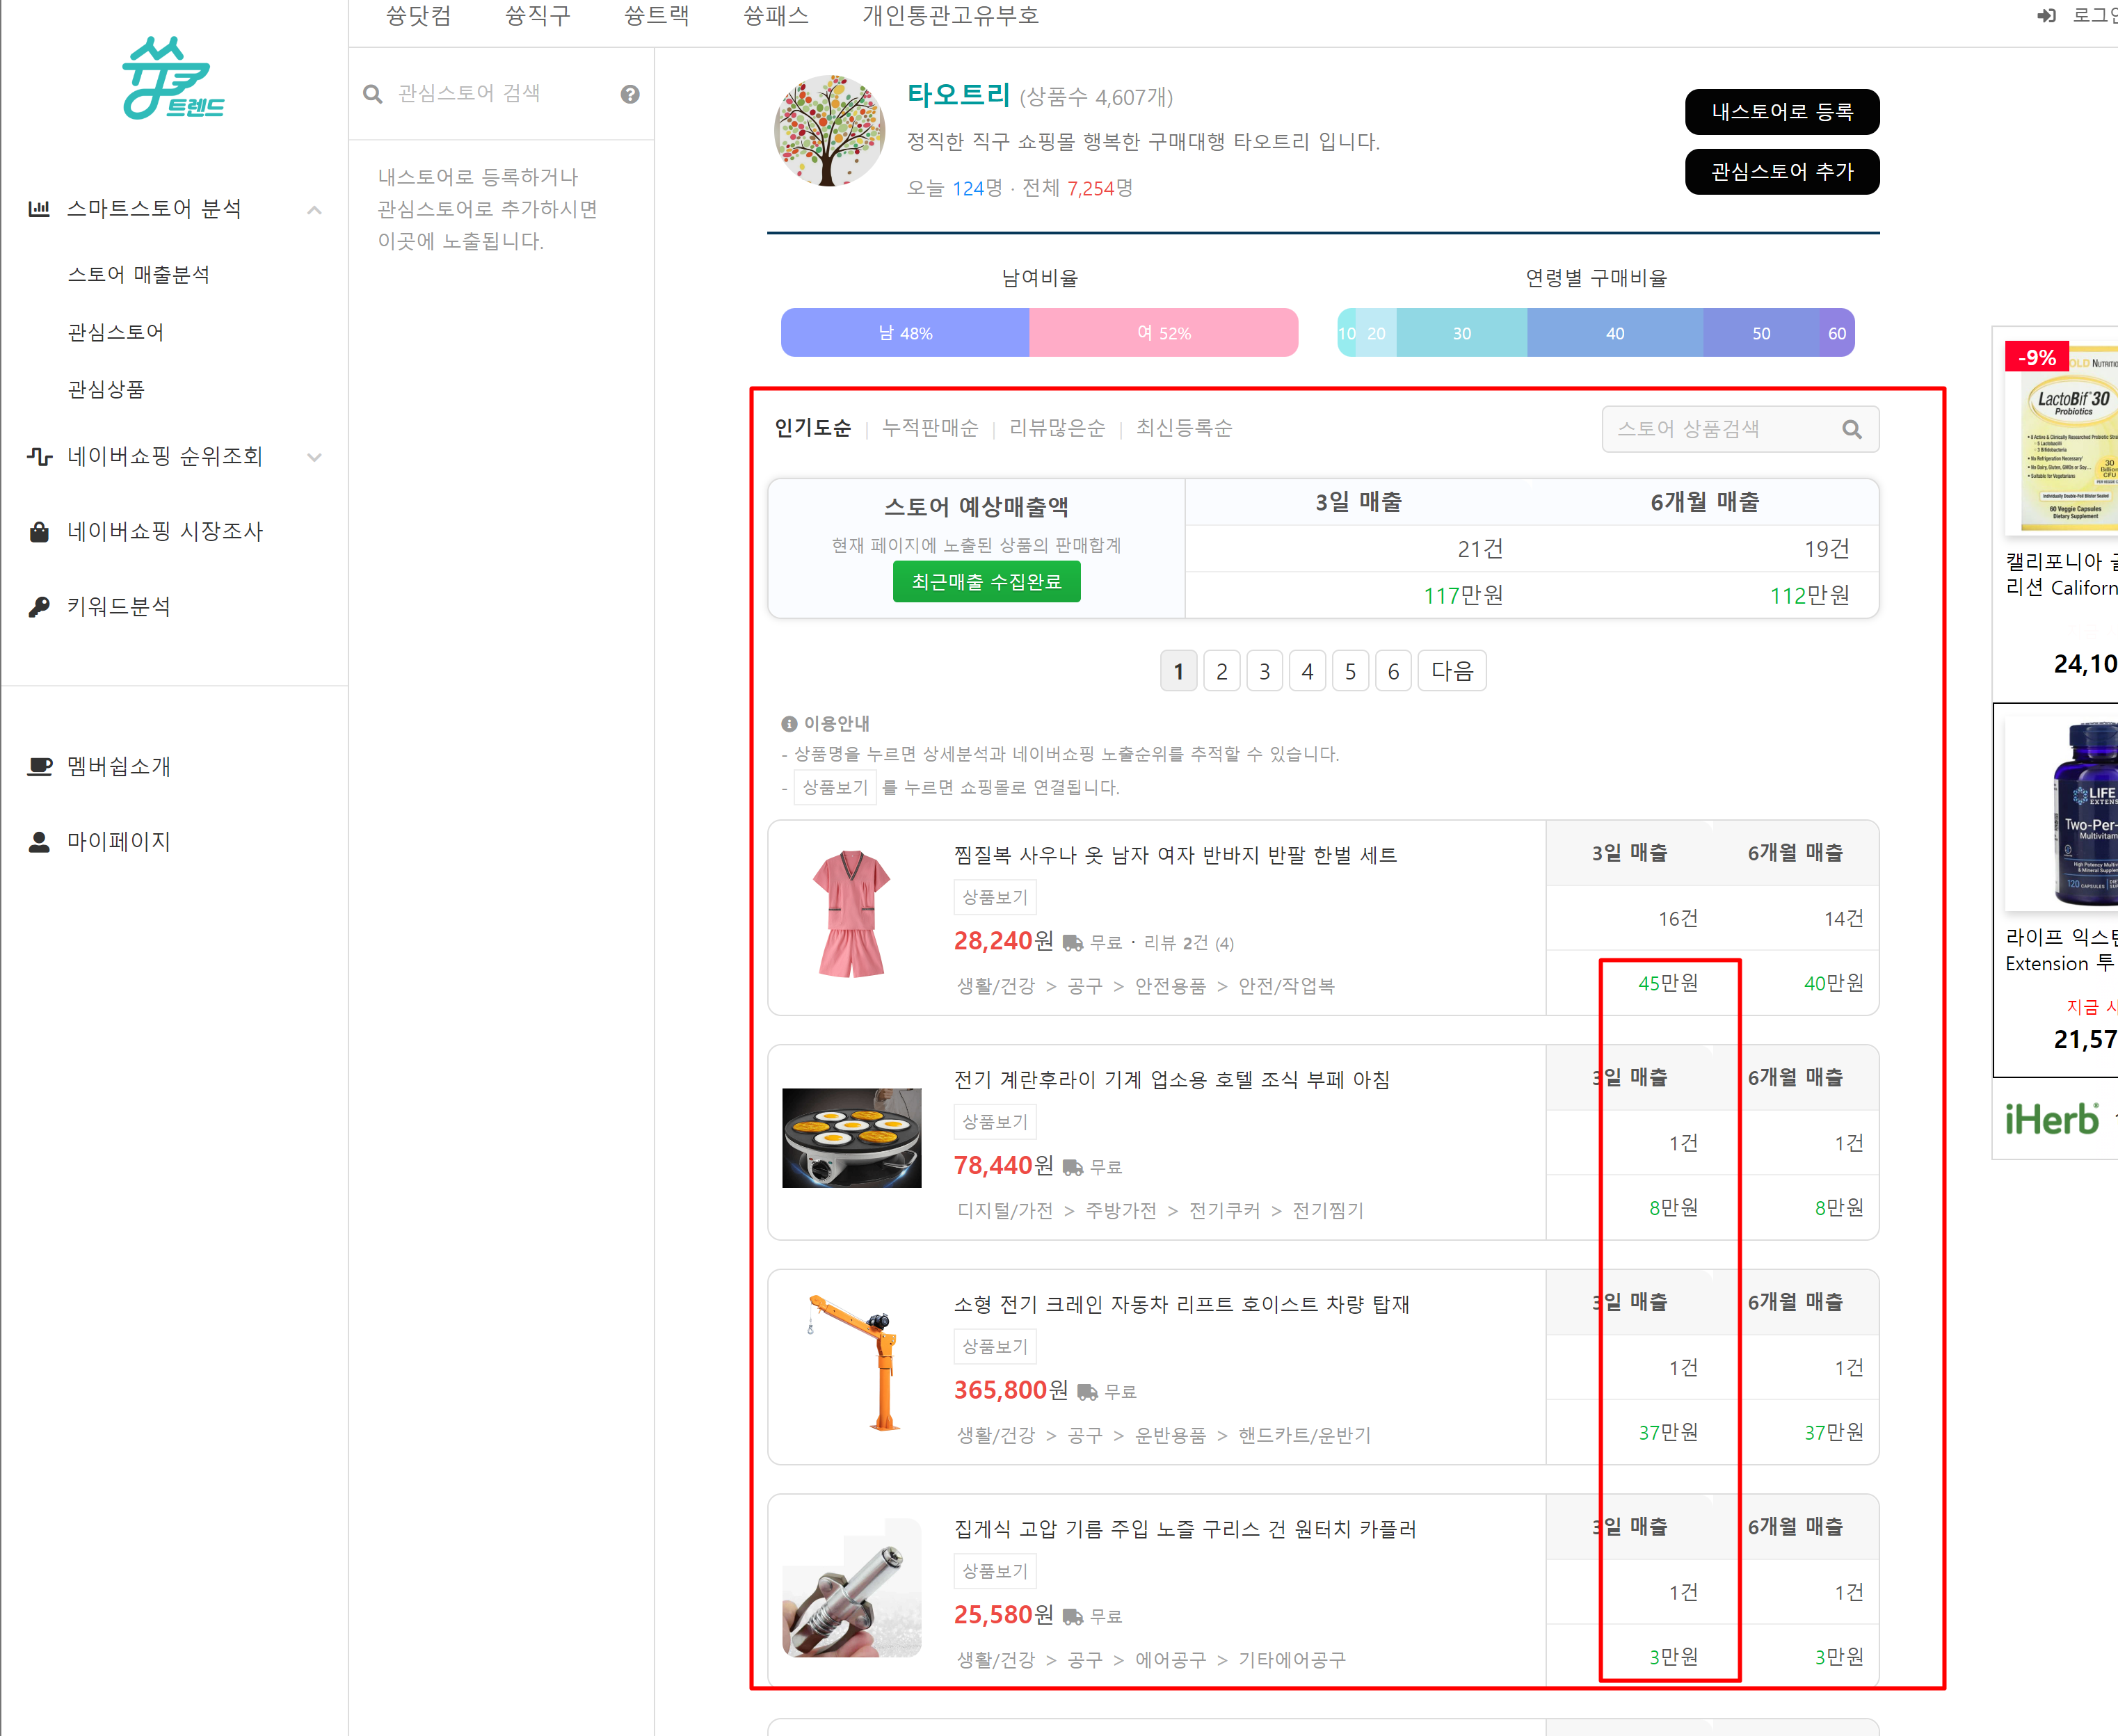
Task: Click the 네이버쇼핑 시장조사 bag icon
Action: [39, 532]
